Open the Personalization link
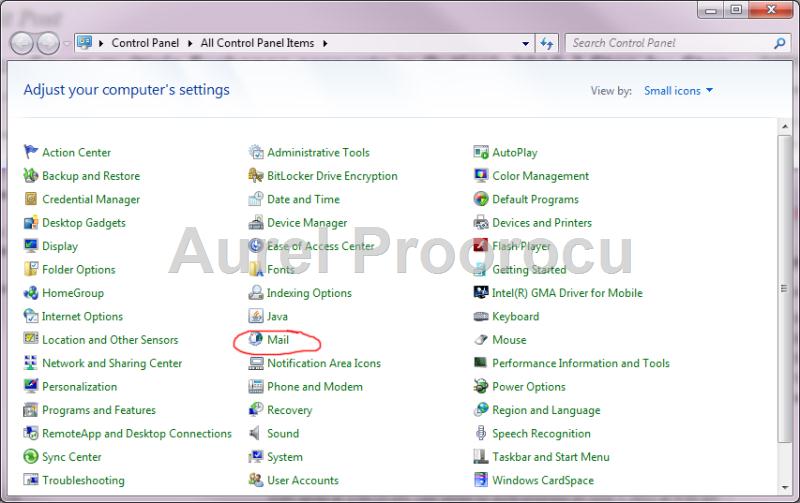 pos(80,387)
